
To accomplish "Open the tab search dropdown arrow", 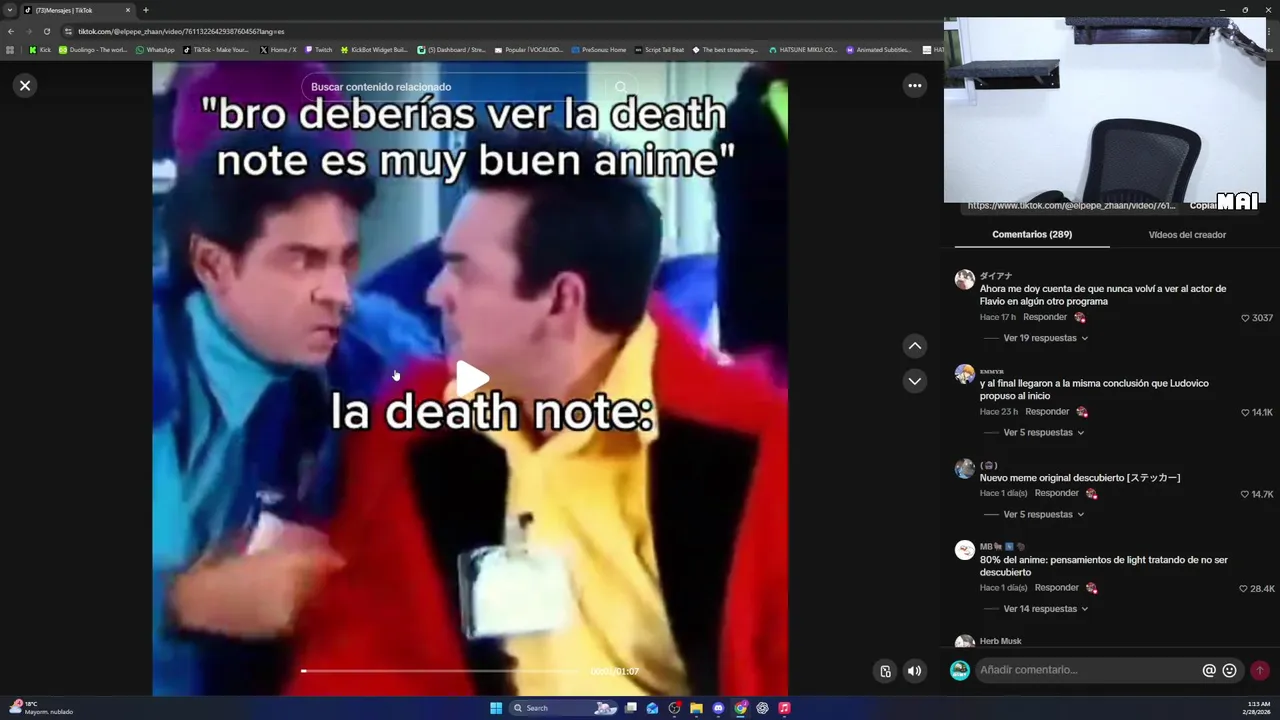I will pos(10,10).
